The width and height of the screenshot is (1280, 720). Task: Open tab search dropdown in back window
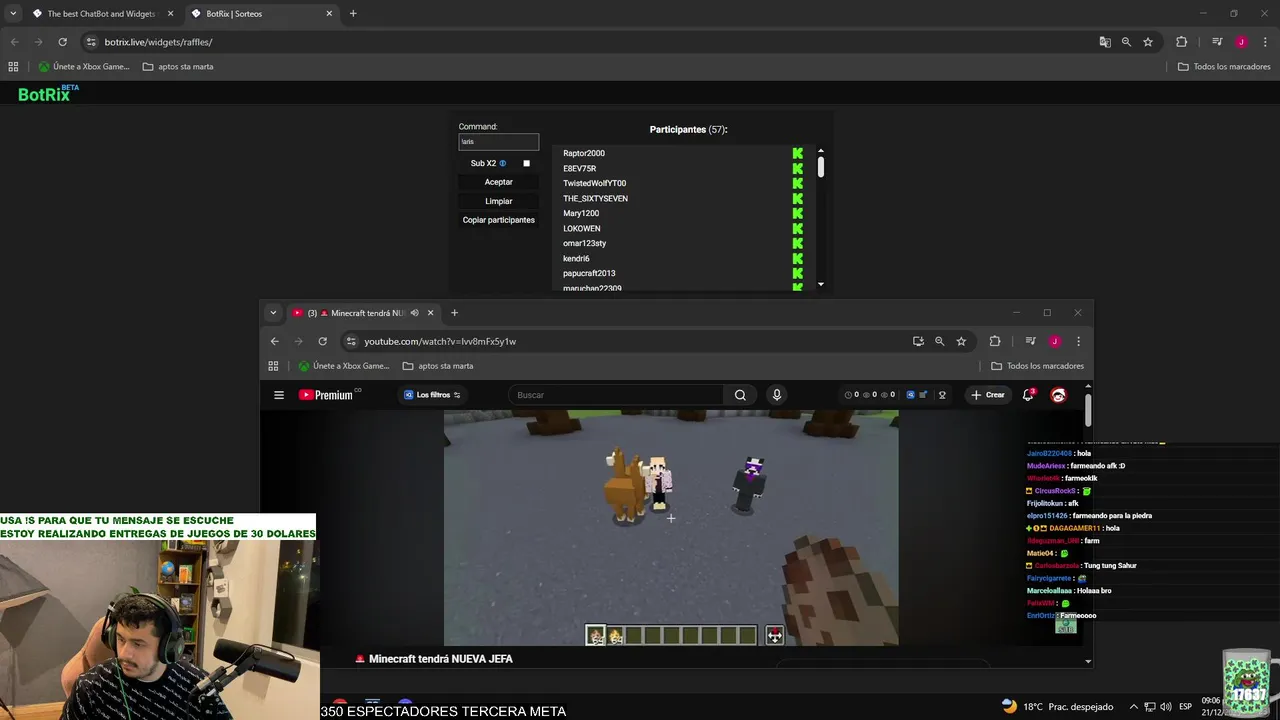coord(13,14)
